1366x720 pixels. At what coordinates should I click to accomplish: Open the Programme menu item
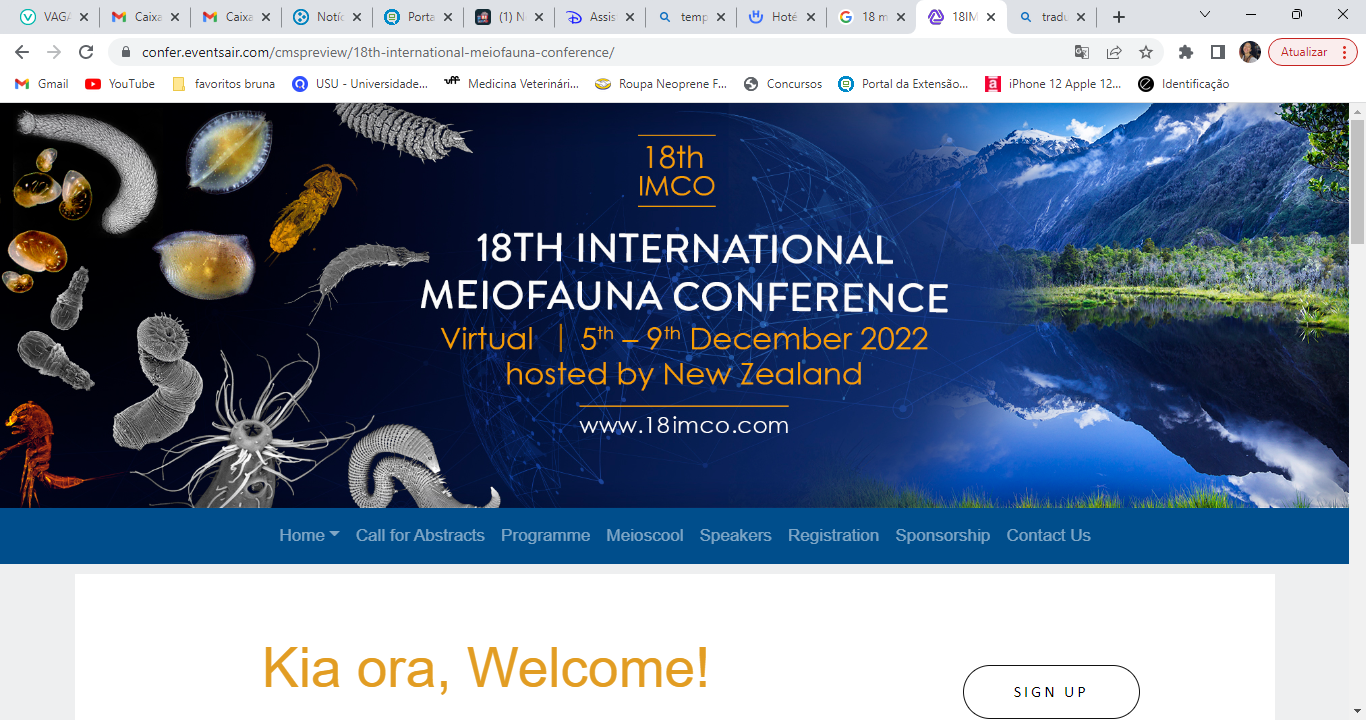coord(545,535)
